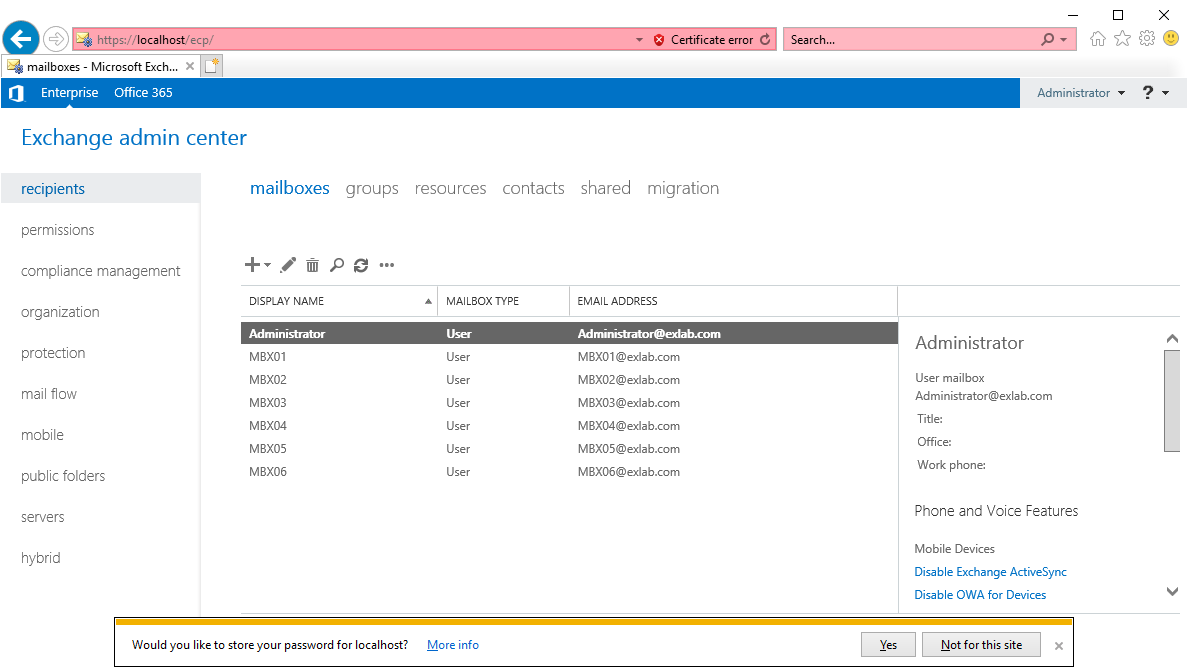The height and width of the screenshot is (668, 1188).
Task: Click the browser Back arrow button
Action: click(21, 38)
